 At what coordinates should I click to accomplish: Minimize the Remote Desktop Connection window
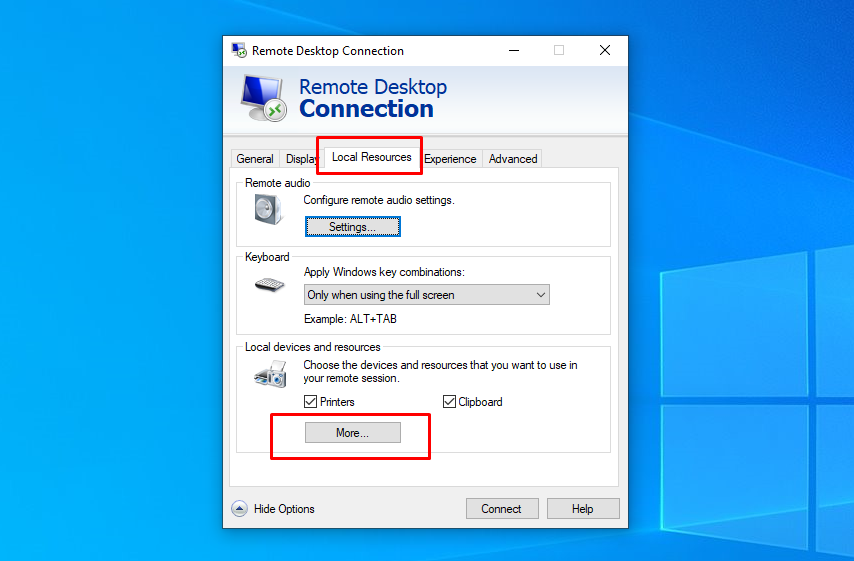(514, 50)
